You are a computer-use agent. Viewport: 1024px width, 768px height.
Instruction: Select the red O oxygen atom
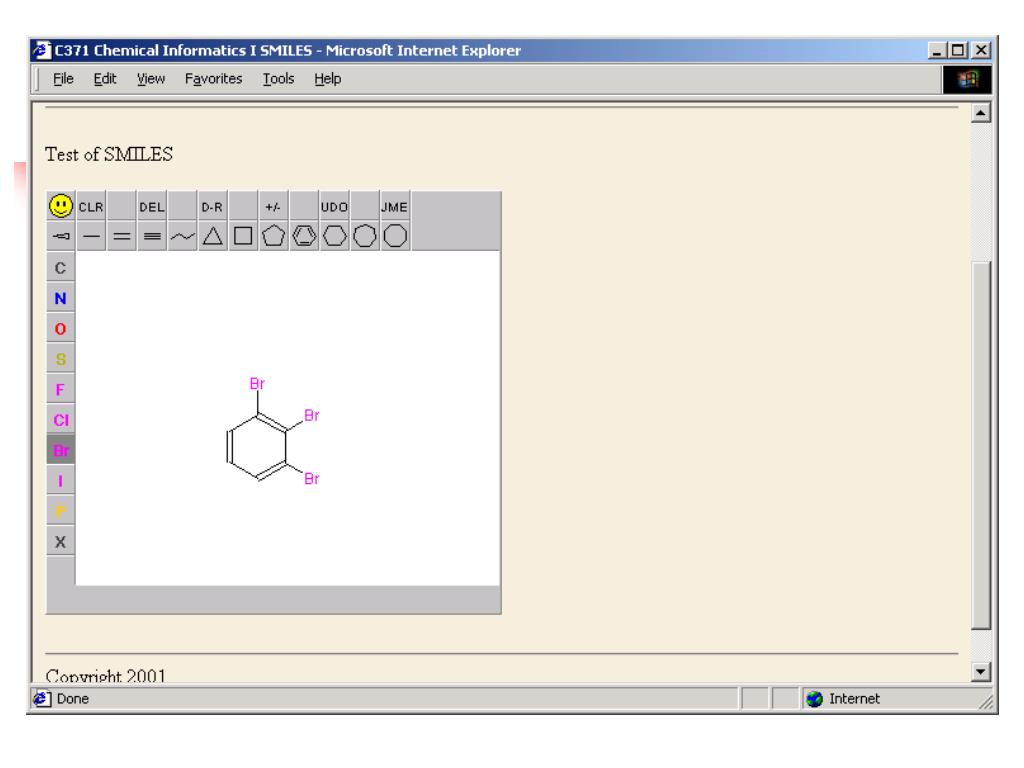(61, 328)
